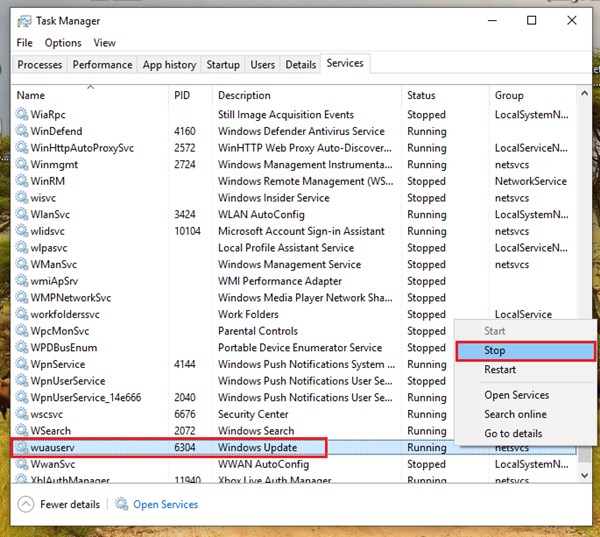Choose Go to details in context menu

526,433
